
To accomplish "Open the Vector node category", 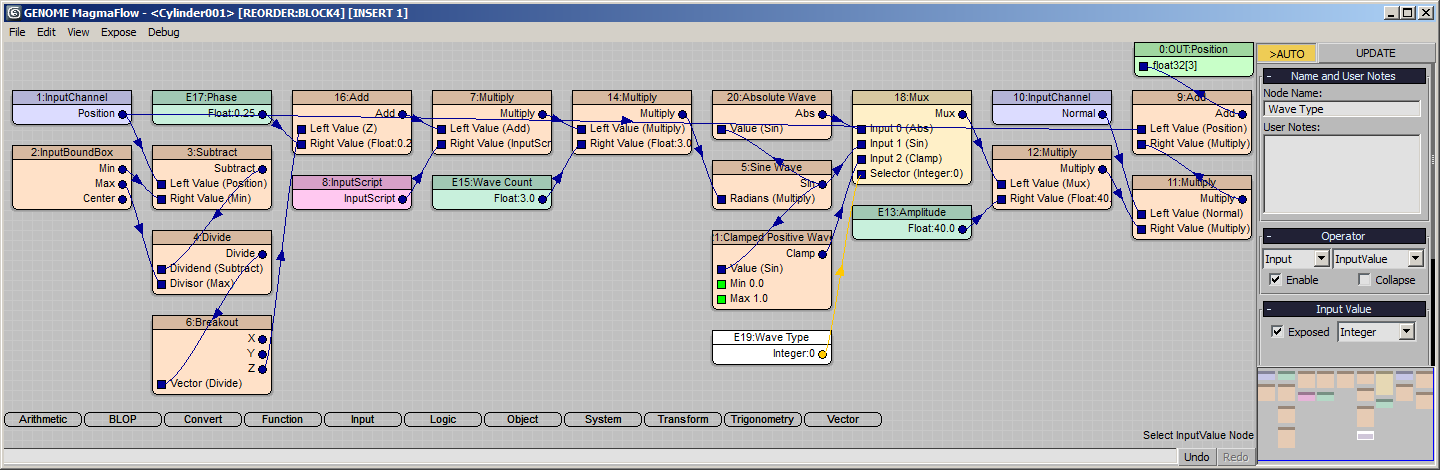I will coord(843,419).
